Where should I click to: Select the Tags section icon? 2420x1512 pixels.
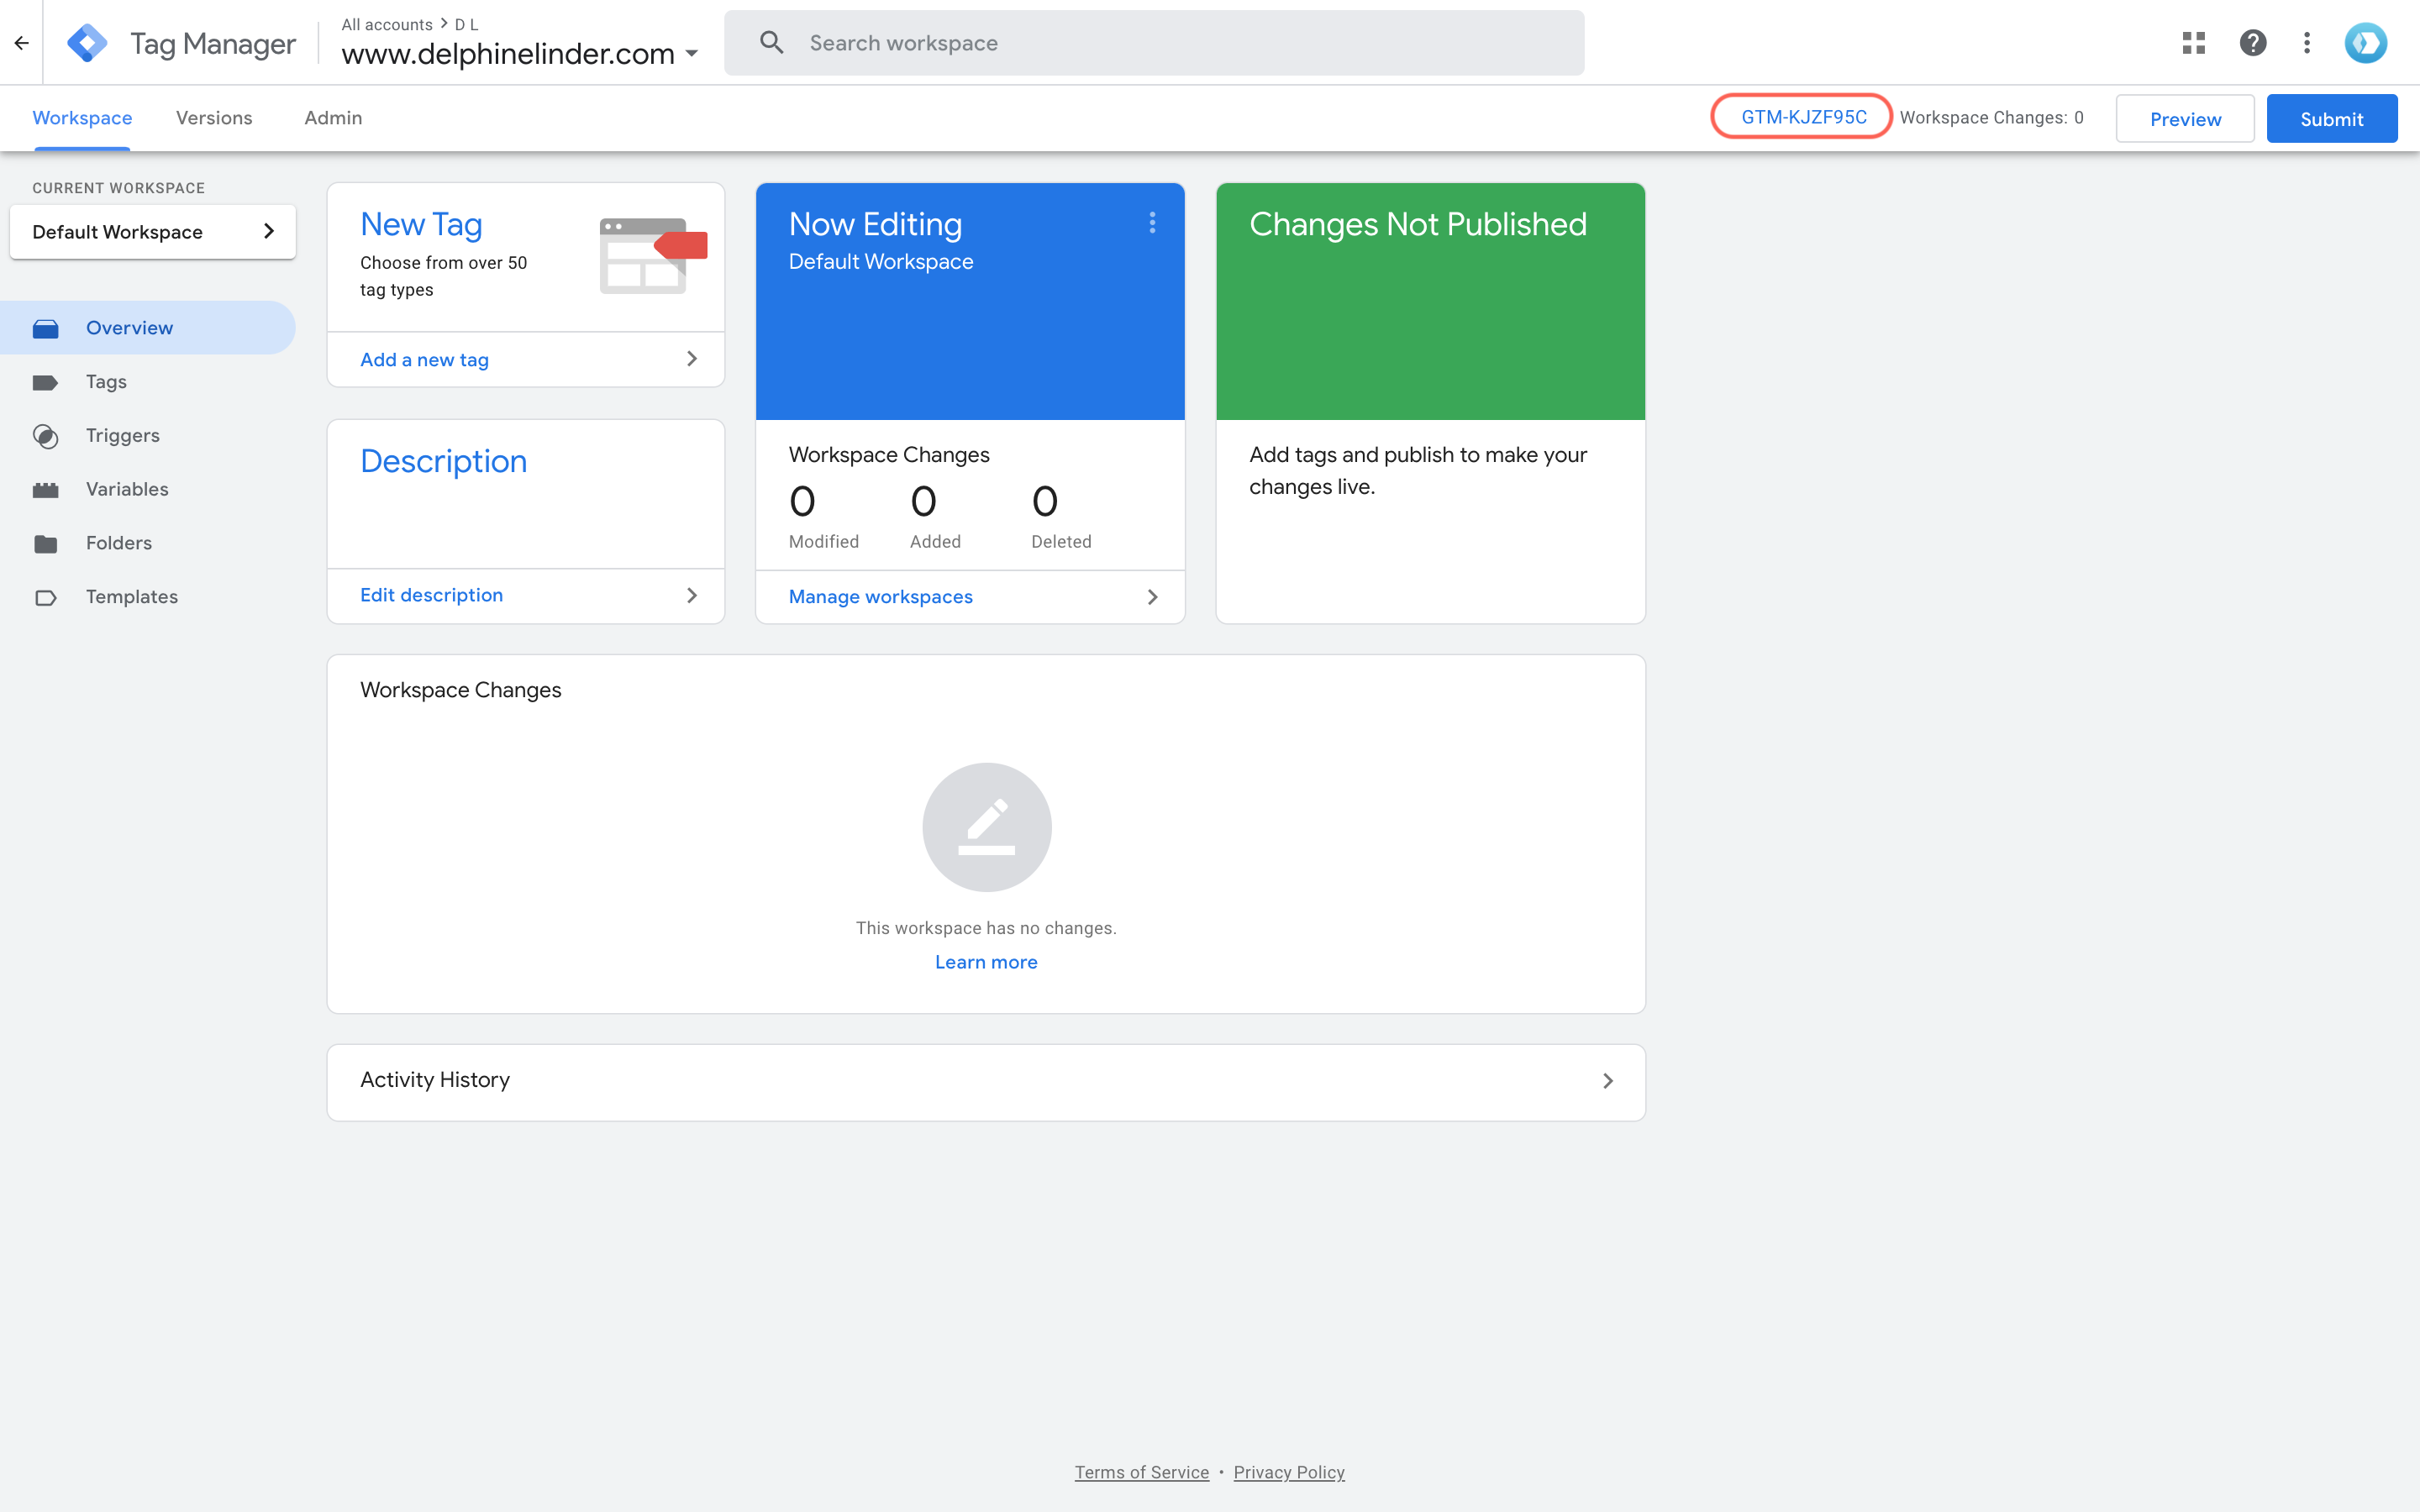(46, 381)
